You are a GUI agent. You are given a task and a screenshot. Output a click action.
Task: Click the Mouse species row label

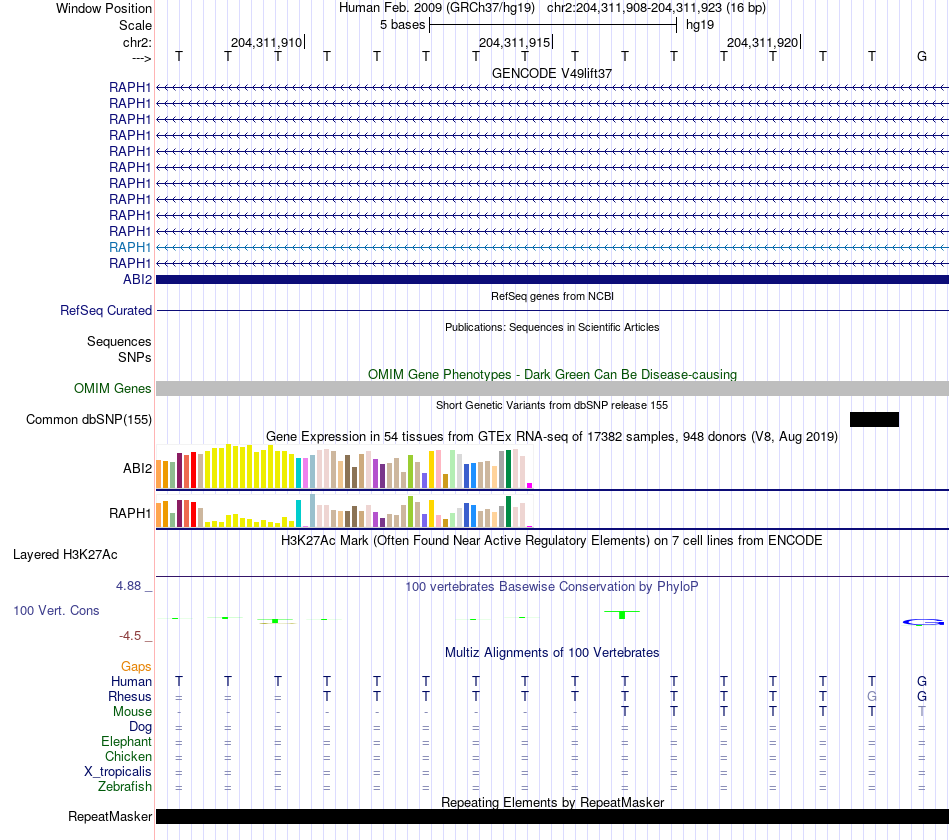132,712
